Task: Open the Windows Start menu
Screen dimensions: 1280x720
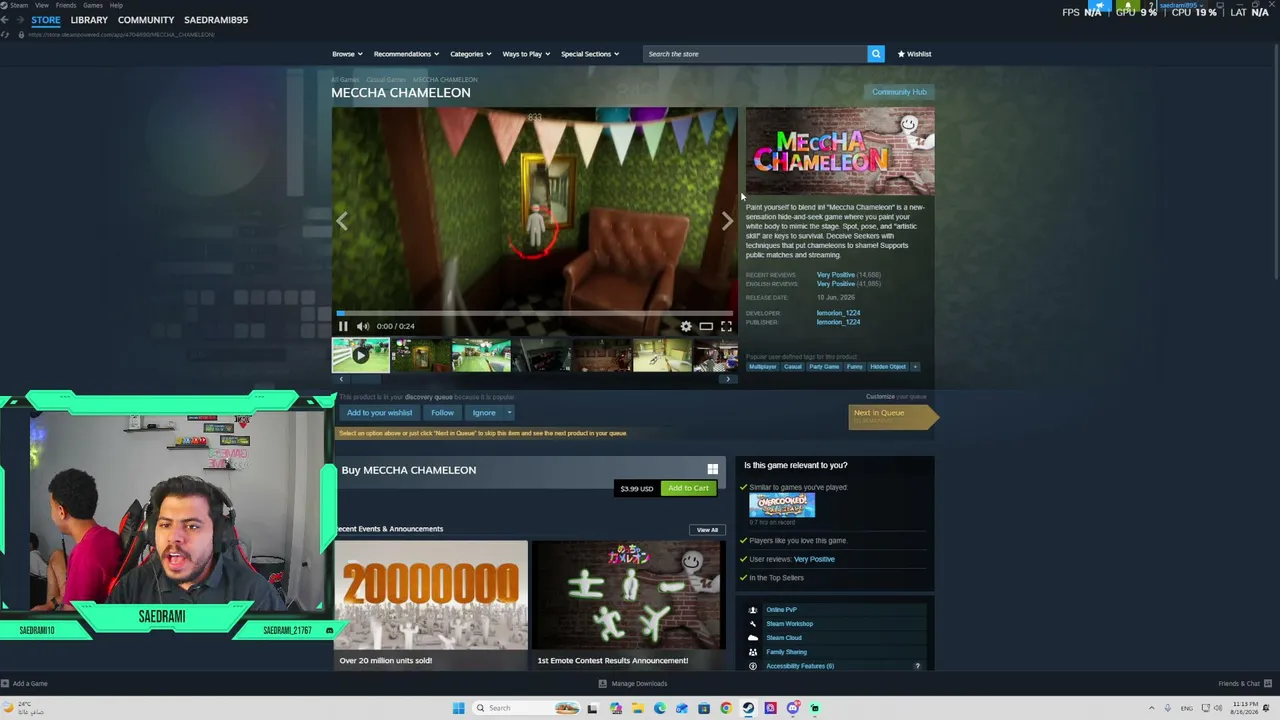Action: [458, 708]
